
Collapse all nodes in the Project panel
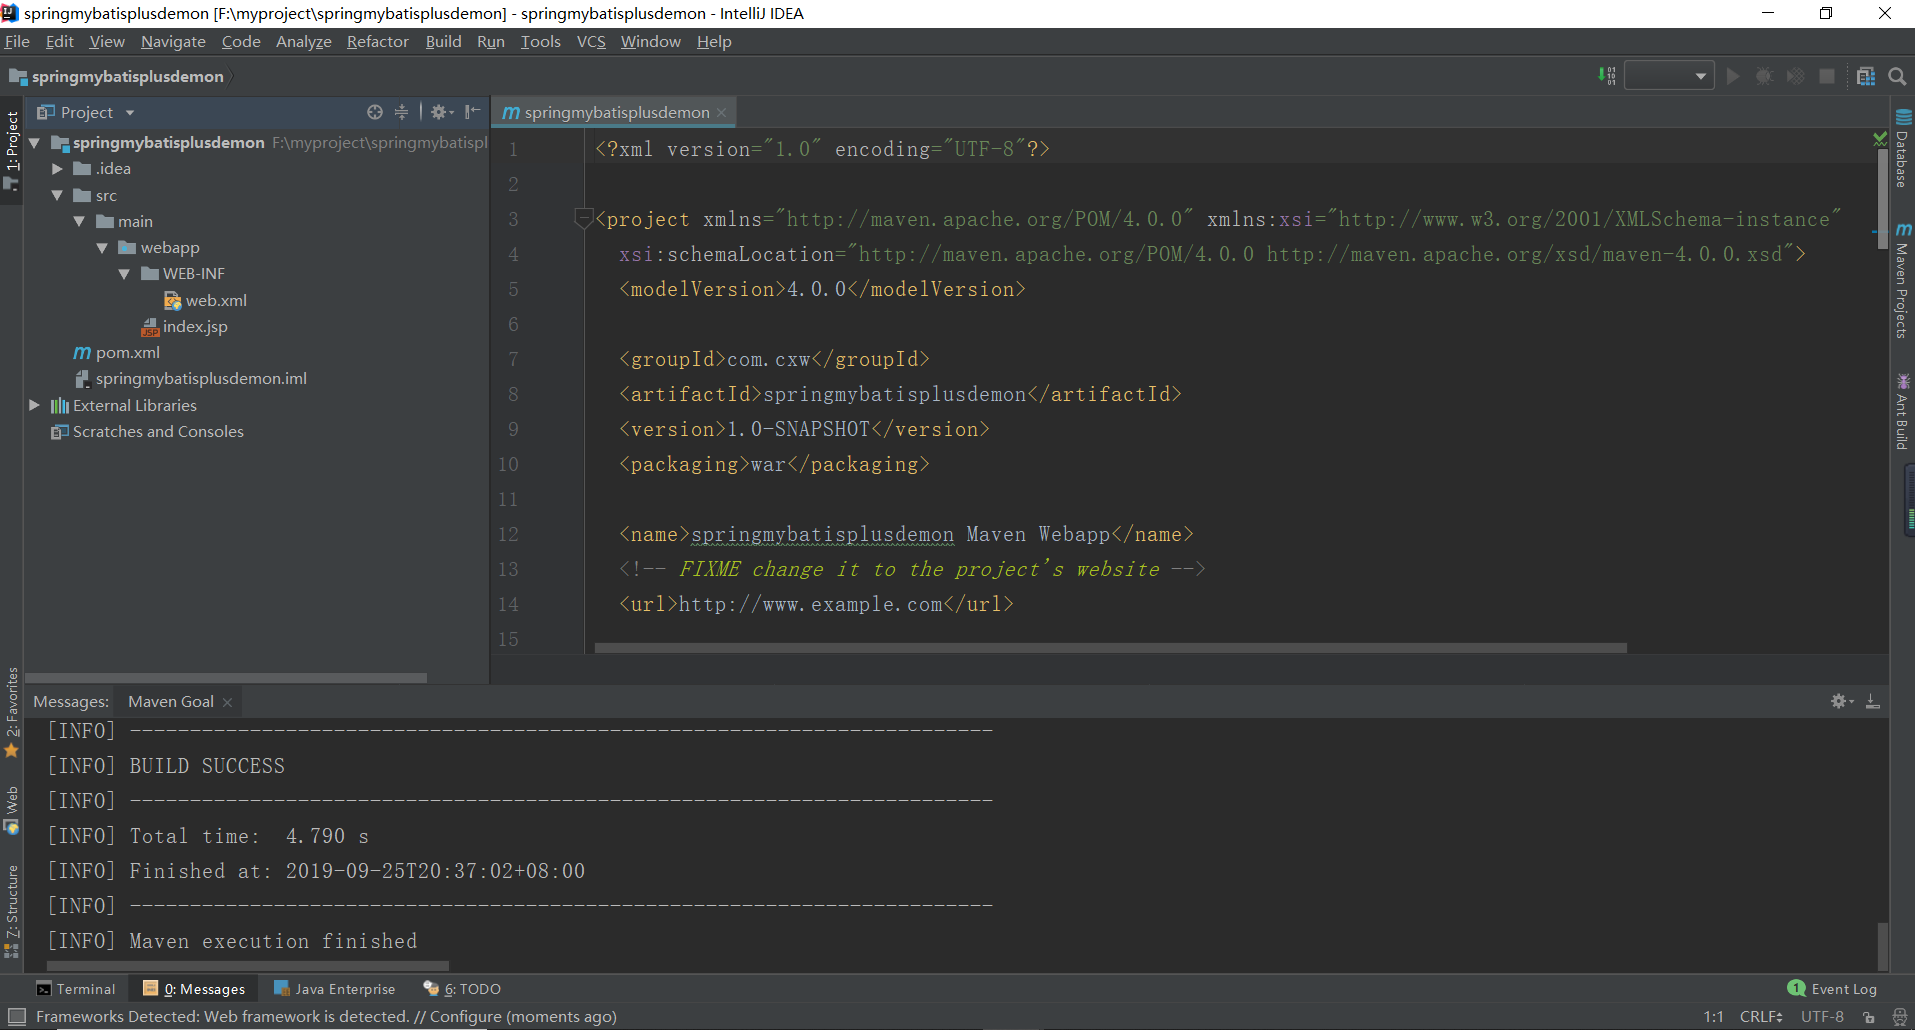click(x=401, y=112)
